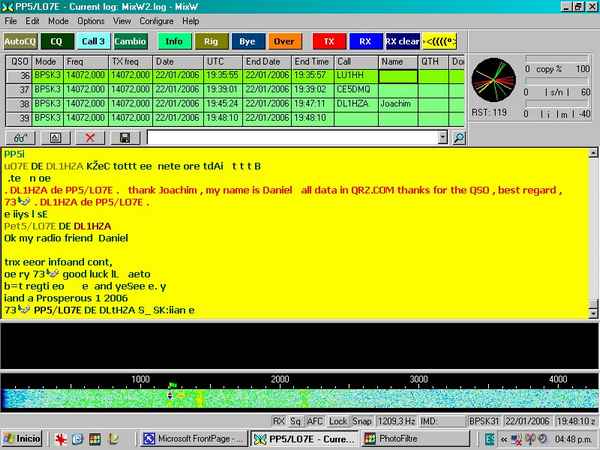
Task: Click the Bye macro button
Action: pyautogui.click(x=248, y=41)
